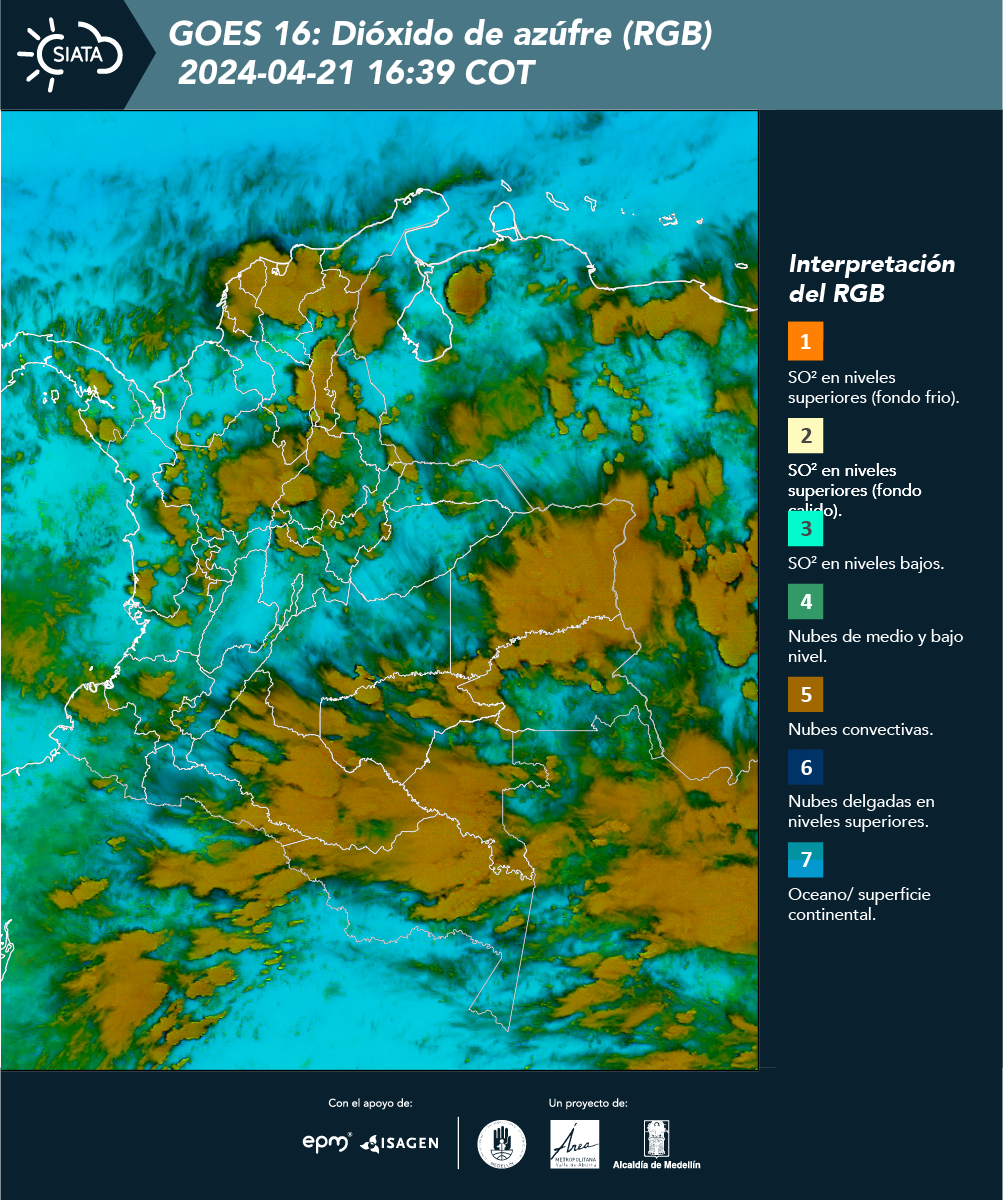Click the GOES 16 satellite map image
Viewport: 1003px width, 1200px height.
(380, 590)
